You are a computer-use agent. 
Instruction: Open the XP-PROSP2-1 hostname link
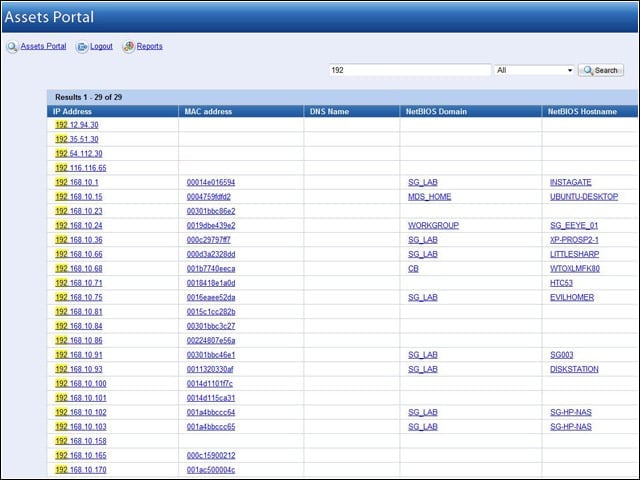(x=574, y=240)
